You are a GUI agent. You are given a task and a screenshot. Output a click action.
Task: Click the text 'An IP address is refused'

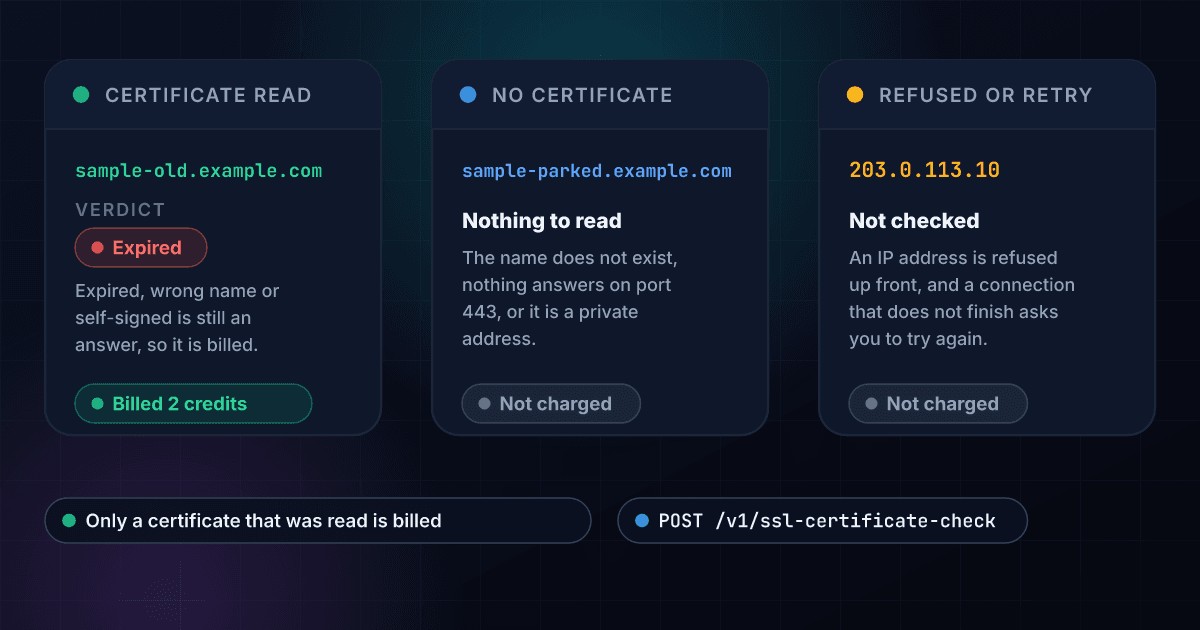pyautogui.click(x=953, y=258)
